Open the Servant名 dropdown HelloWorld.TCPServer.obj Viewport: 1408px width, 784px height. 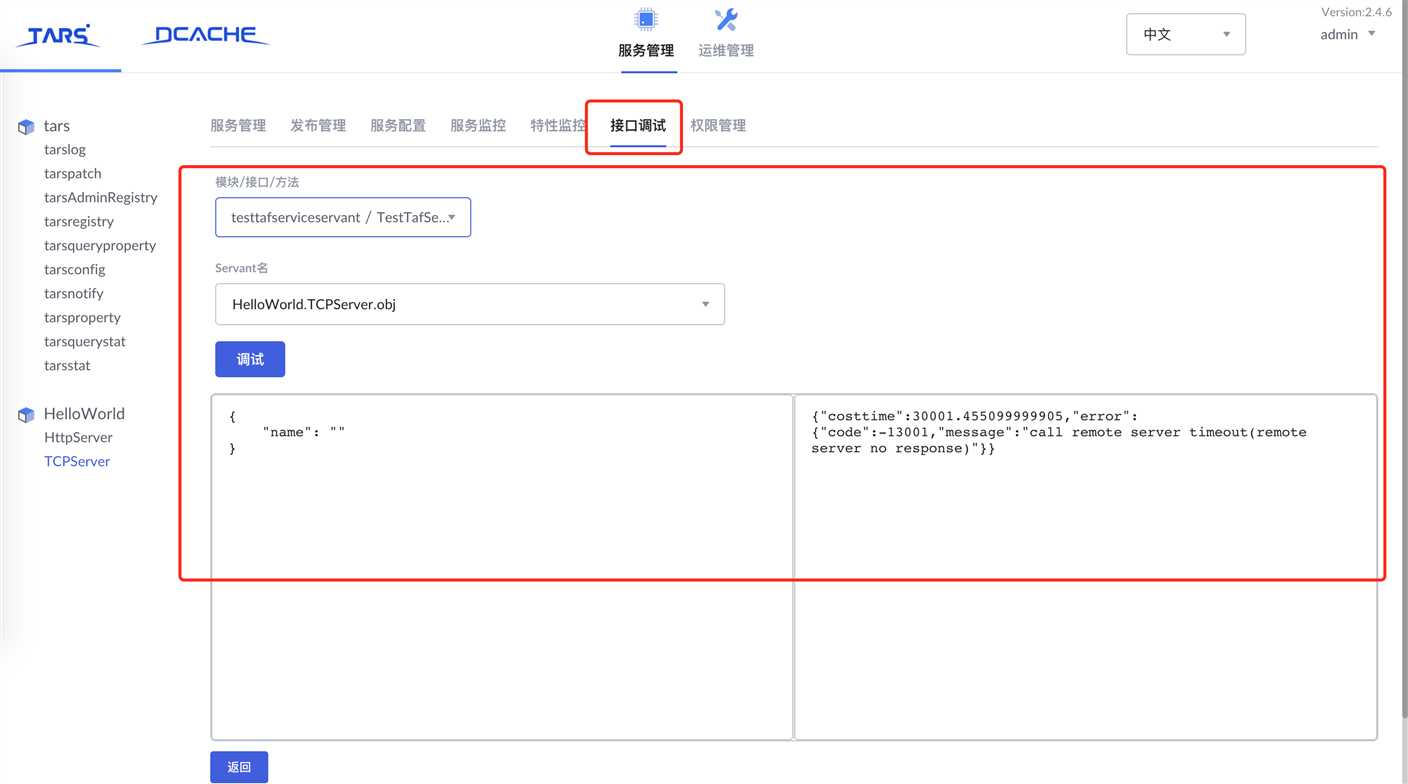point(470,304)
